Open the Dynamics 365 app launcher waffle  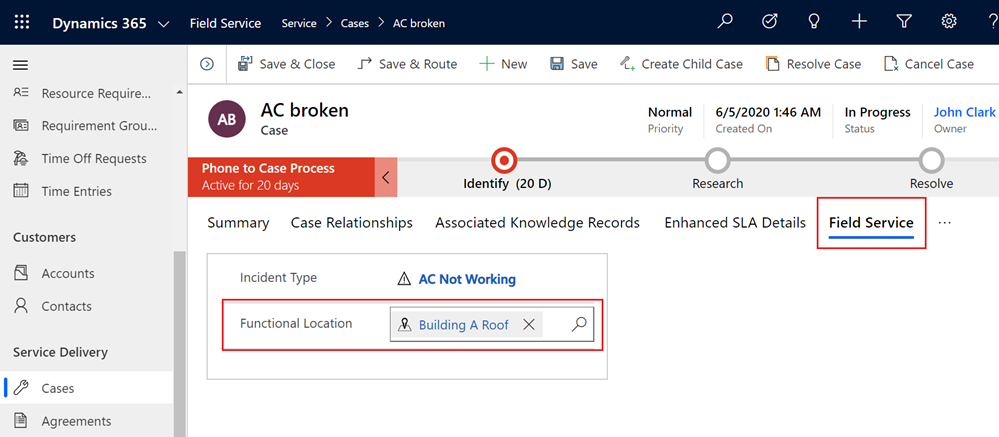tap(22, 23)
